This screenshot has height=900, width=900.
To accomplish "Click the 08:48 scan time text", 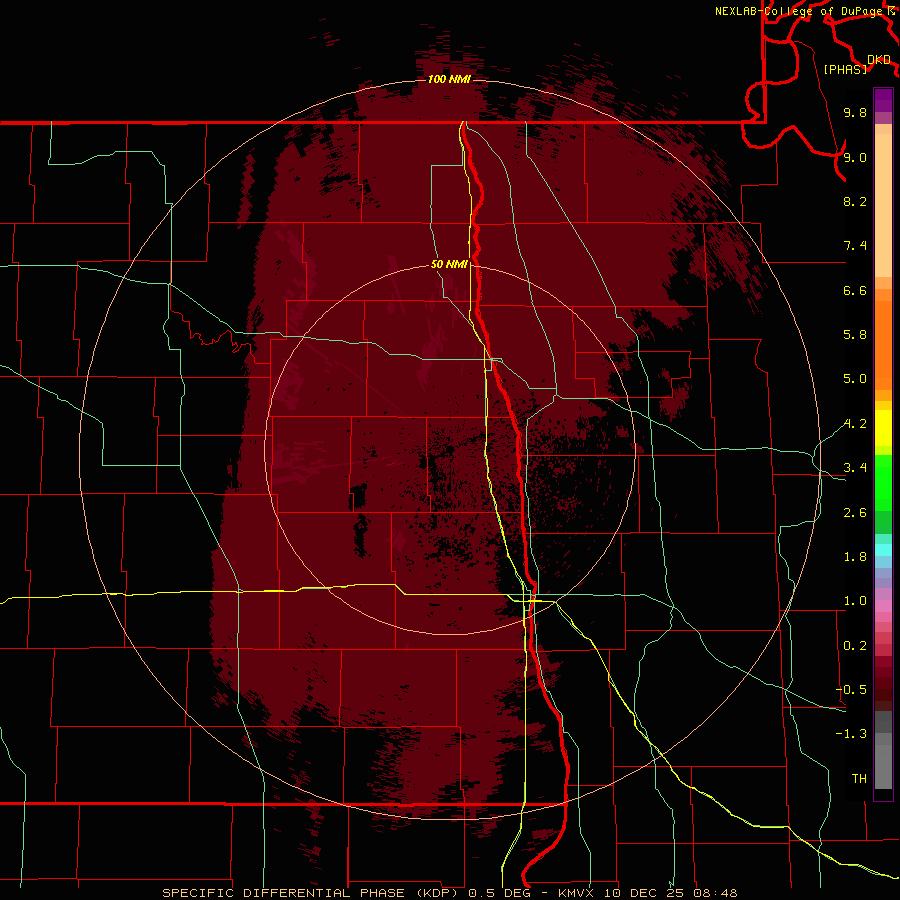I will tap(715, 893).
